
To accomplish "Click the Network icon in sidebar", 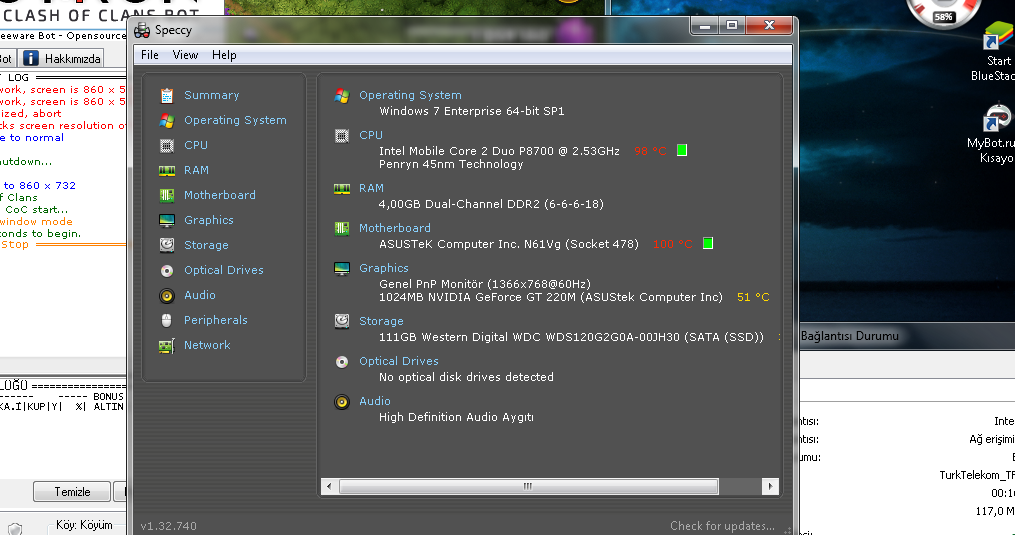I will [x=167, y=346].
